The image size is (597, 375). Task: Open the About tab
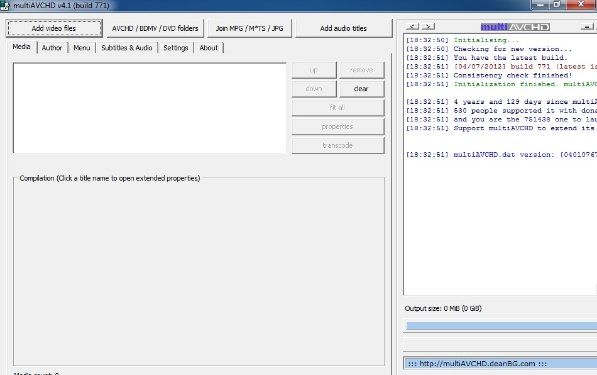(209, 48)
